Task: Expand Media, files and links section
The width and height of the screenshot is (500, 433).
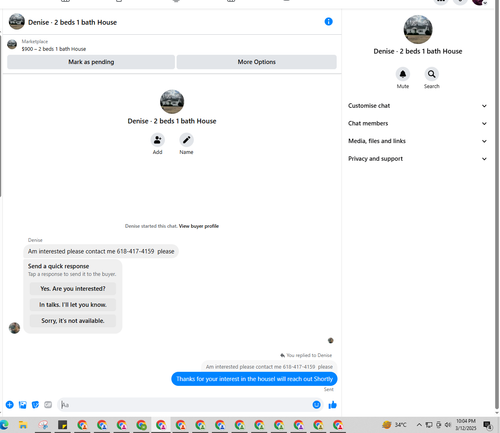Action: point(417,141)
